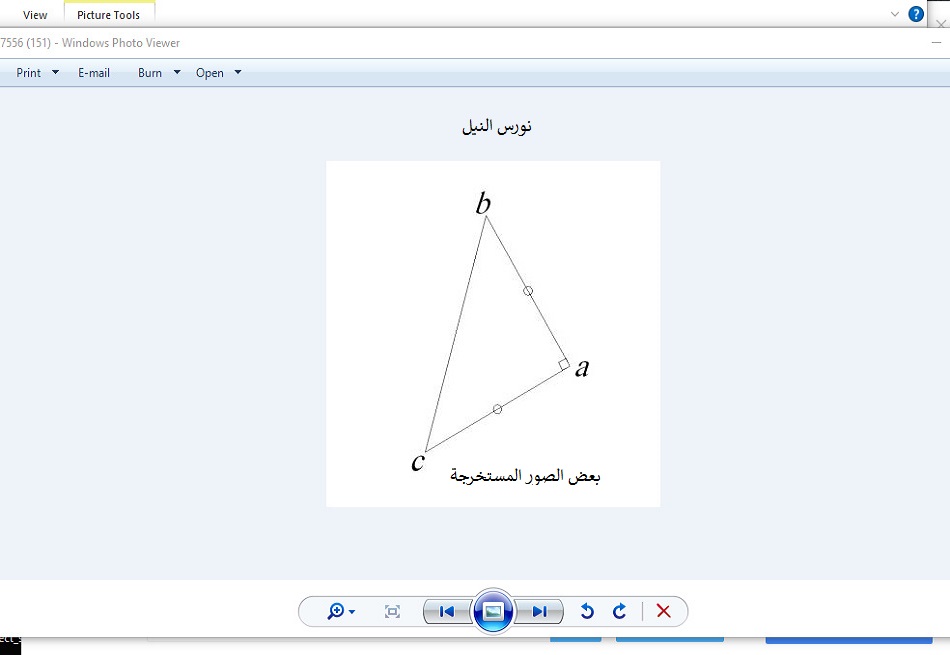
Task: Rotate the picture counterclockwise
Action: click(588, 611)
